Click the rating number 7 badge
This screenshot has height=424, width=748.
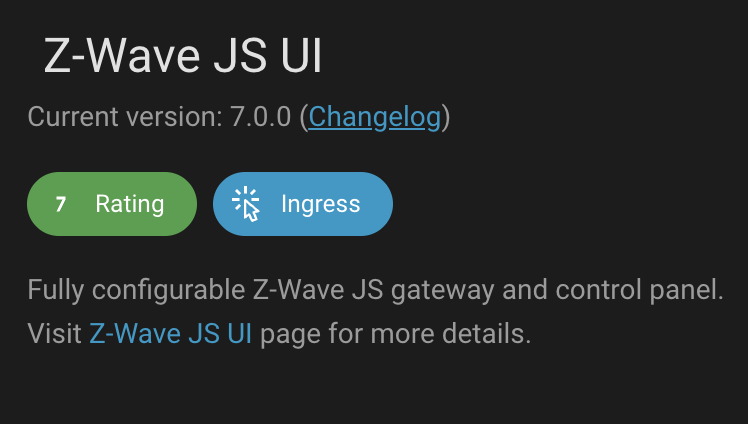click(x=61, y=204)
